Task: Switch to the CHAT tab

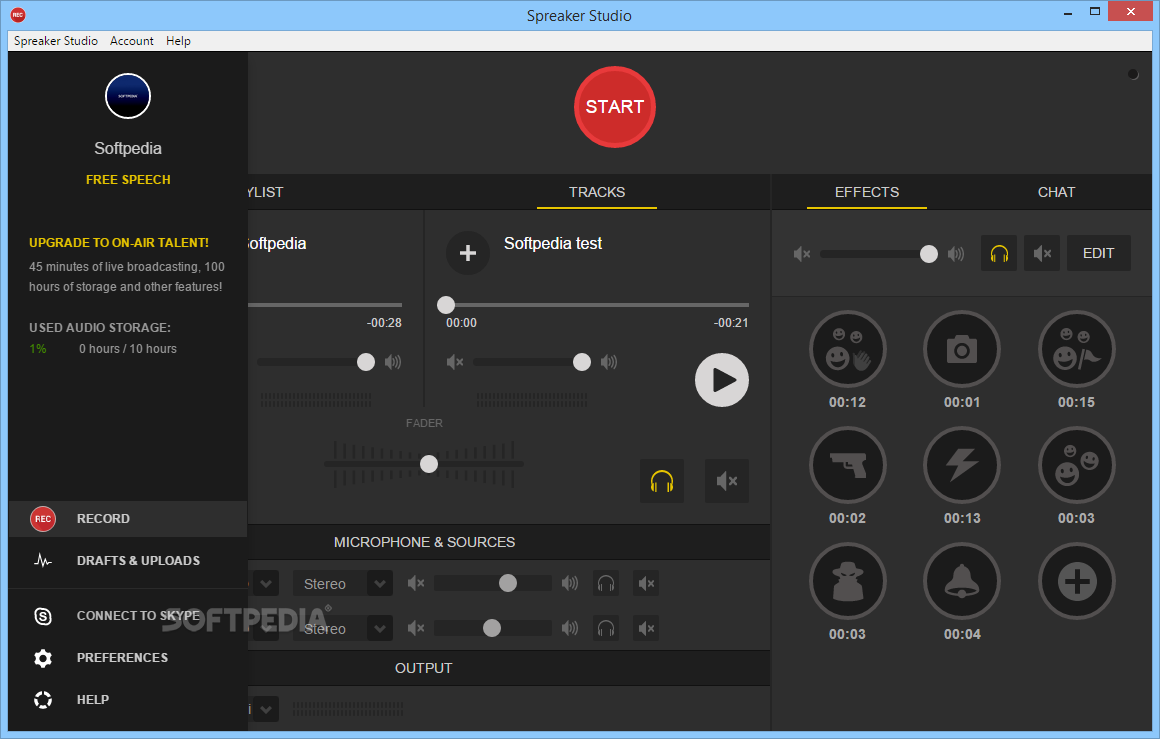Action: [x=1056, y=192]
